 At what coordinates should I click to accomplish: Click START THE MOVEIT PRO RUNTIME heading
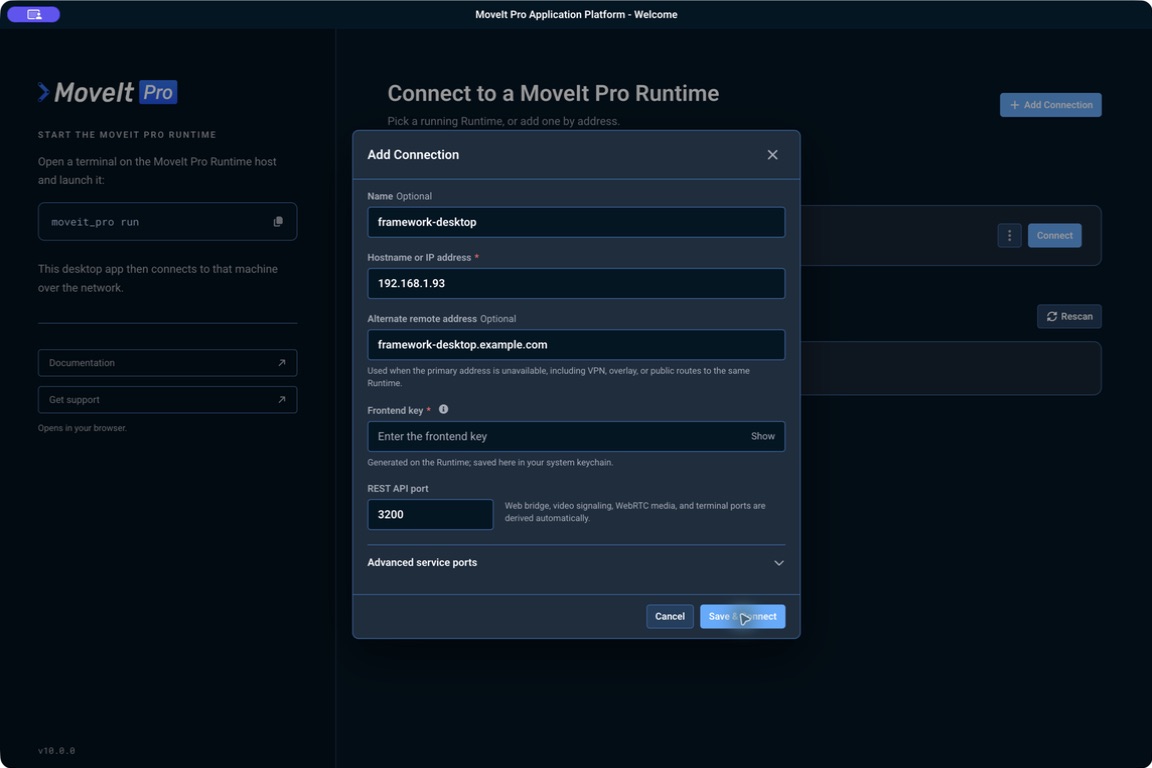coord(127,134)
